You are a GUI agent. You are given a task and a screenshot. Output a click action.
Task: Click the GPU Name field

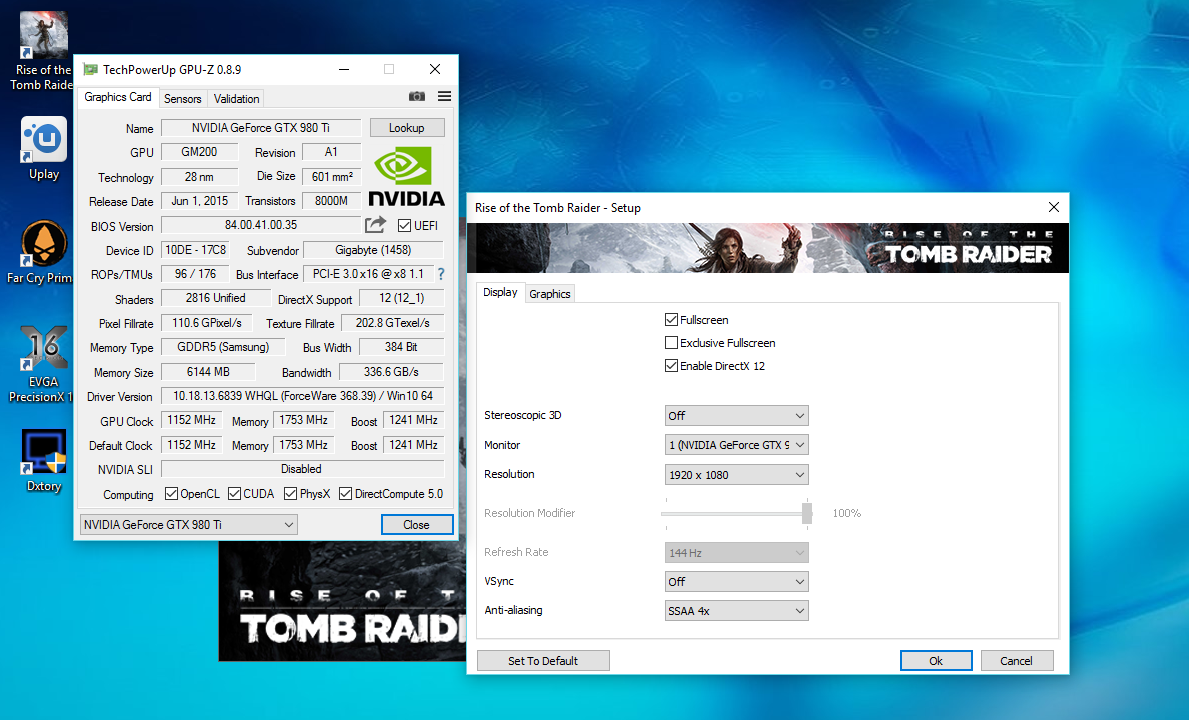(261, 127)
